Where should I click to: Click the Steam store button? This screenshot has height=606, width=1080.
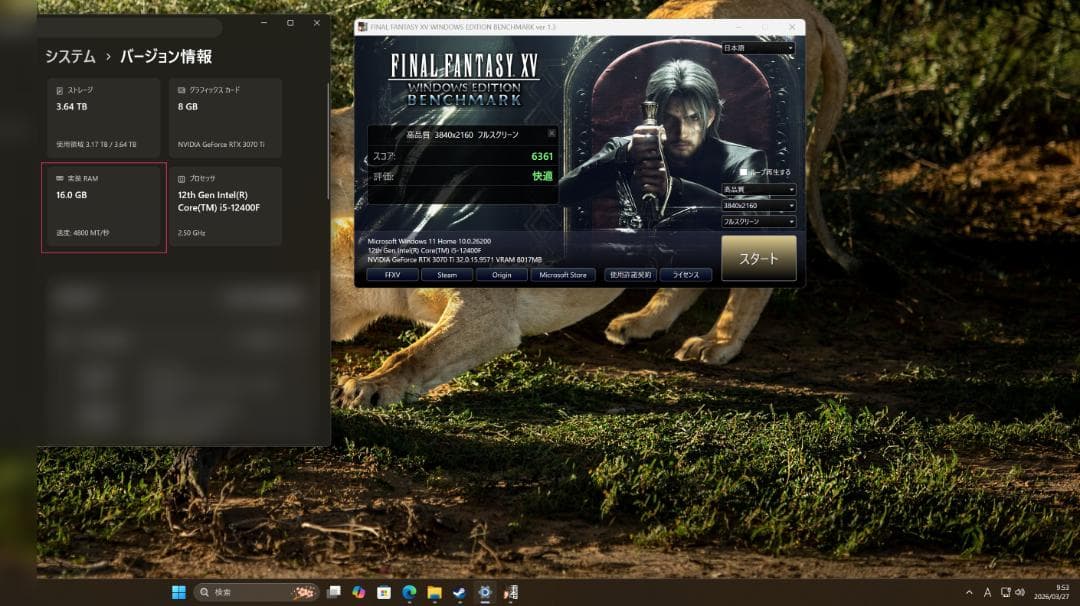(x=447, y=275)
